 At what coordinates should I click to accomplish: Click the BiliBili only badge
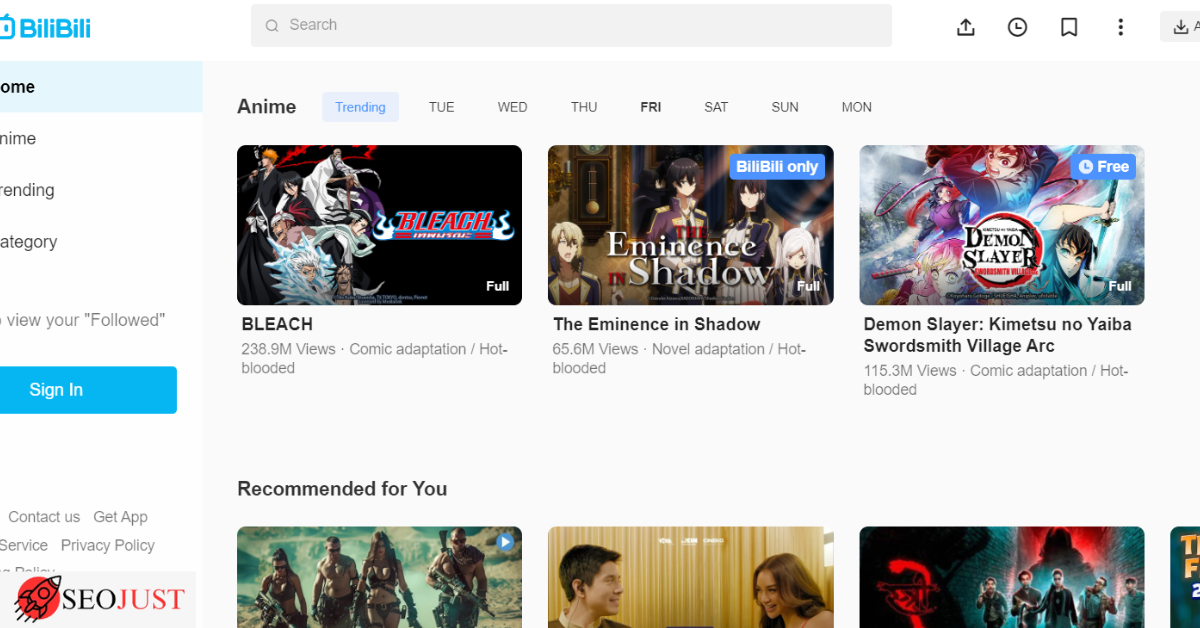tap(777, 167)
